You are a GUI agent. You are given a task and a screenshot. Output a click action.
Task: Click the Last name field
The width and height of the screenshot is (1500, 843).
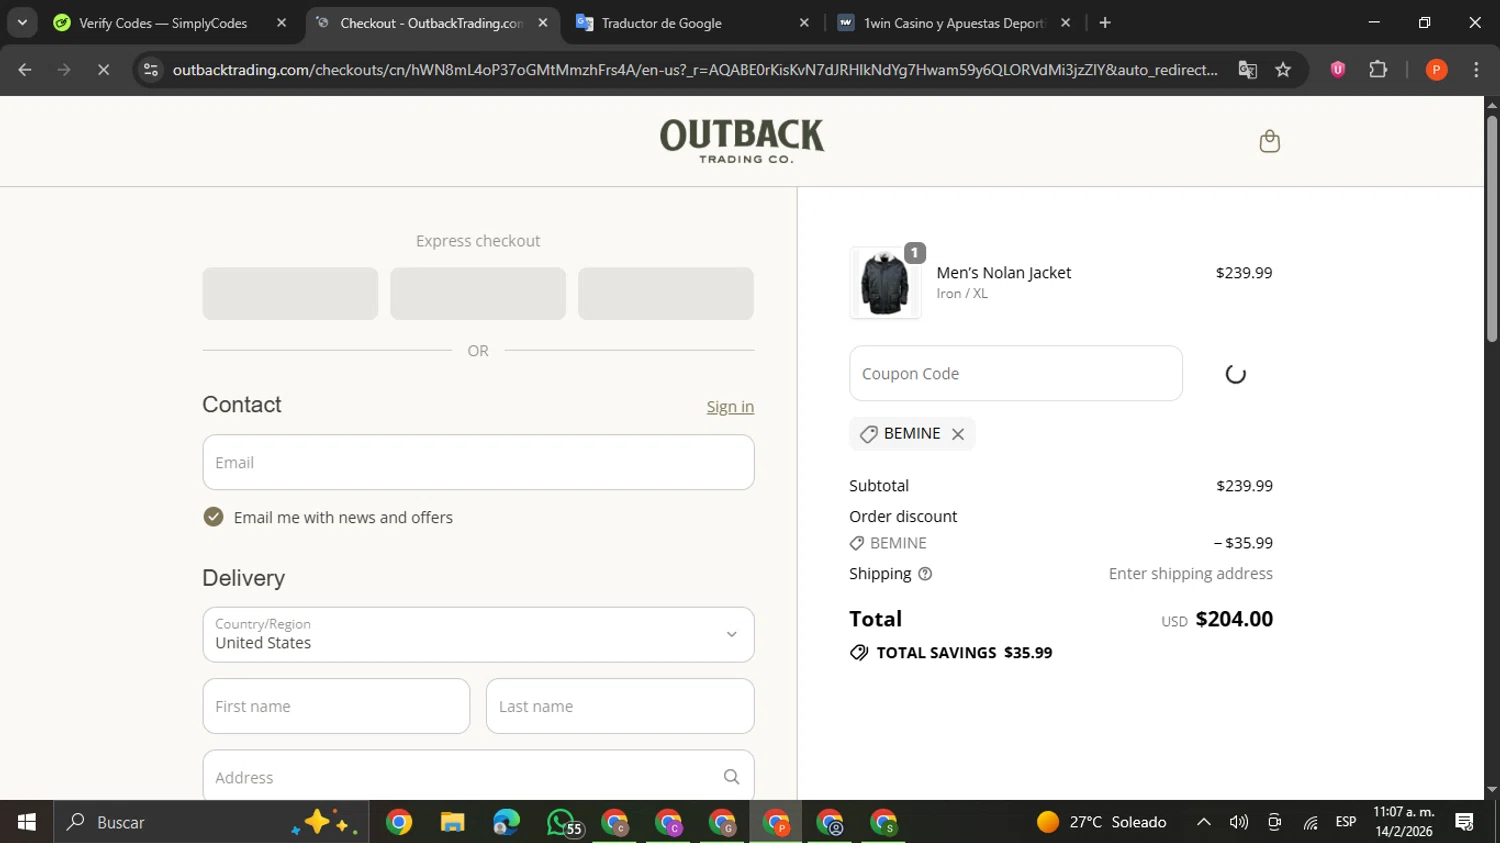point(620,706)
